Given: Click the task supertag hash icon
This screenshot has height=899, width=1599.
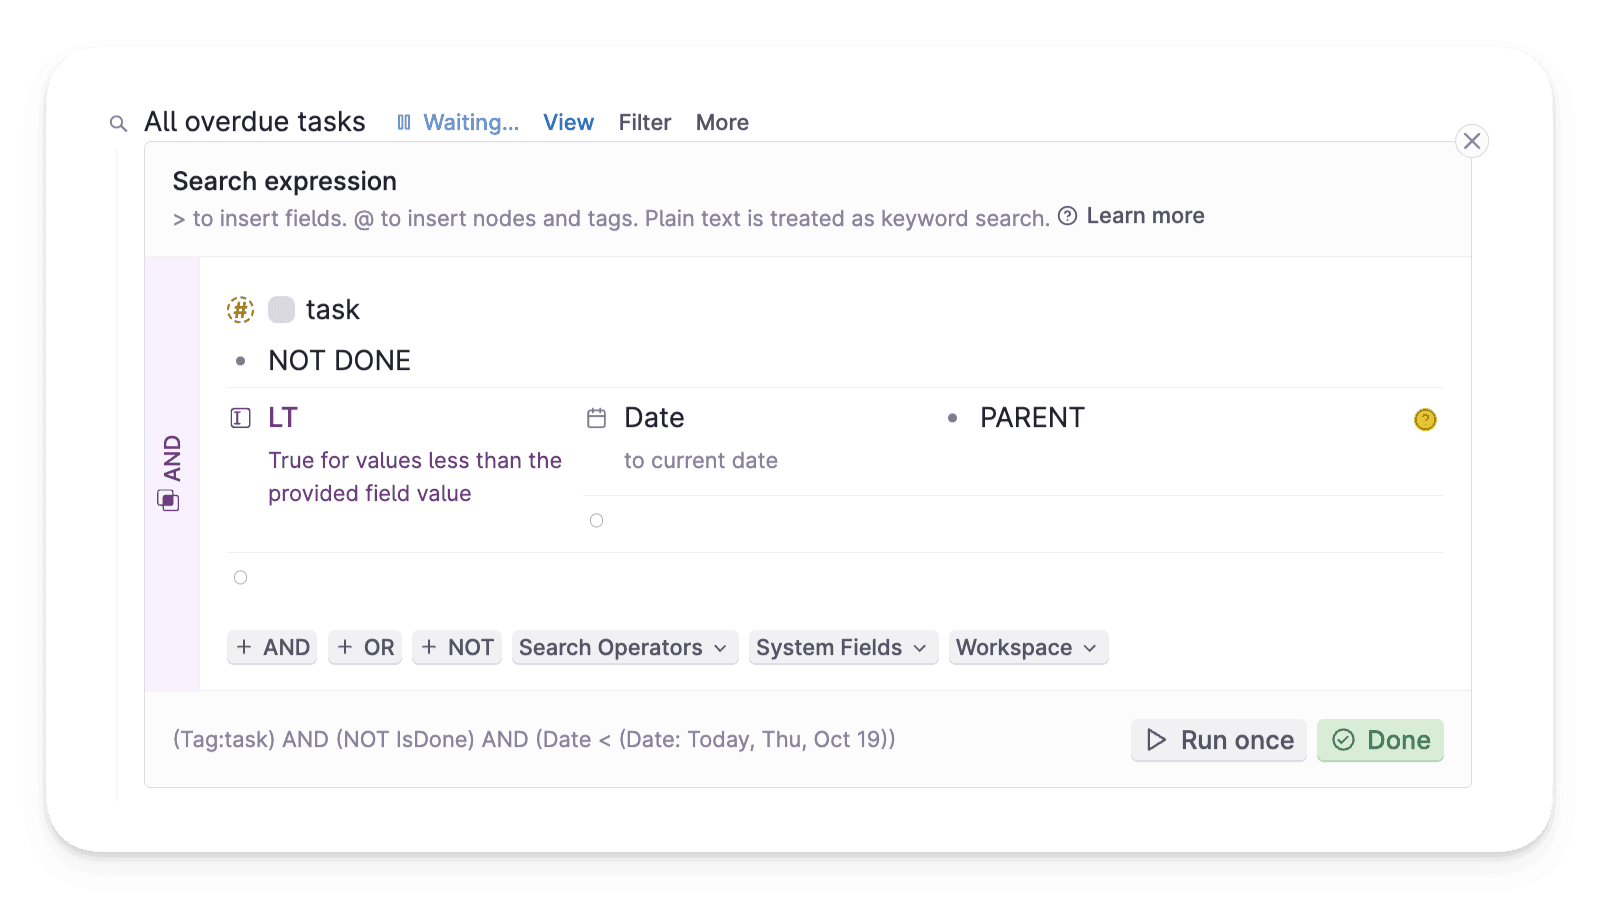Looking at the screenshot, I should pos(240,310).
